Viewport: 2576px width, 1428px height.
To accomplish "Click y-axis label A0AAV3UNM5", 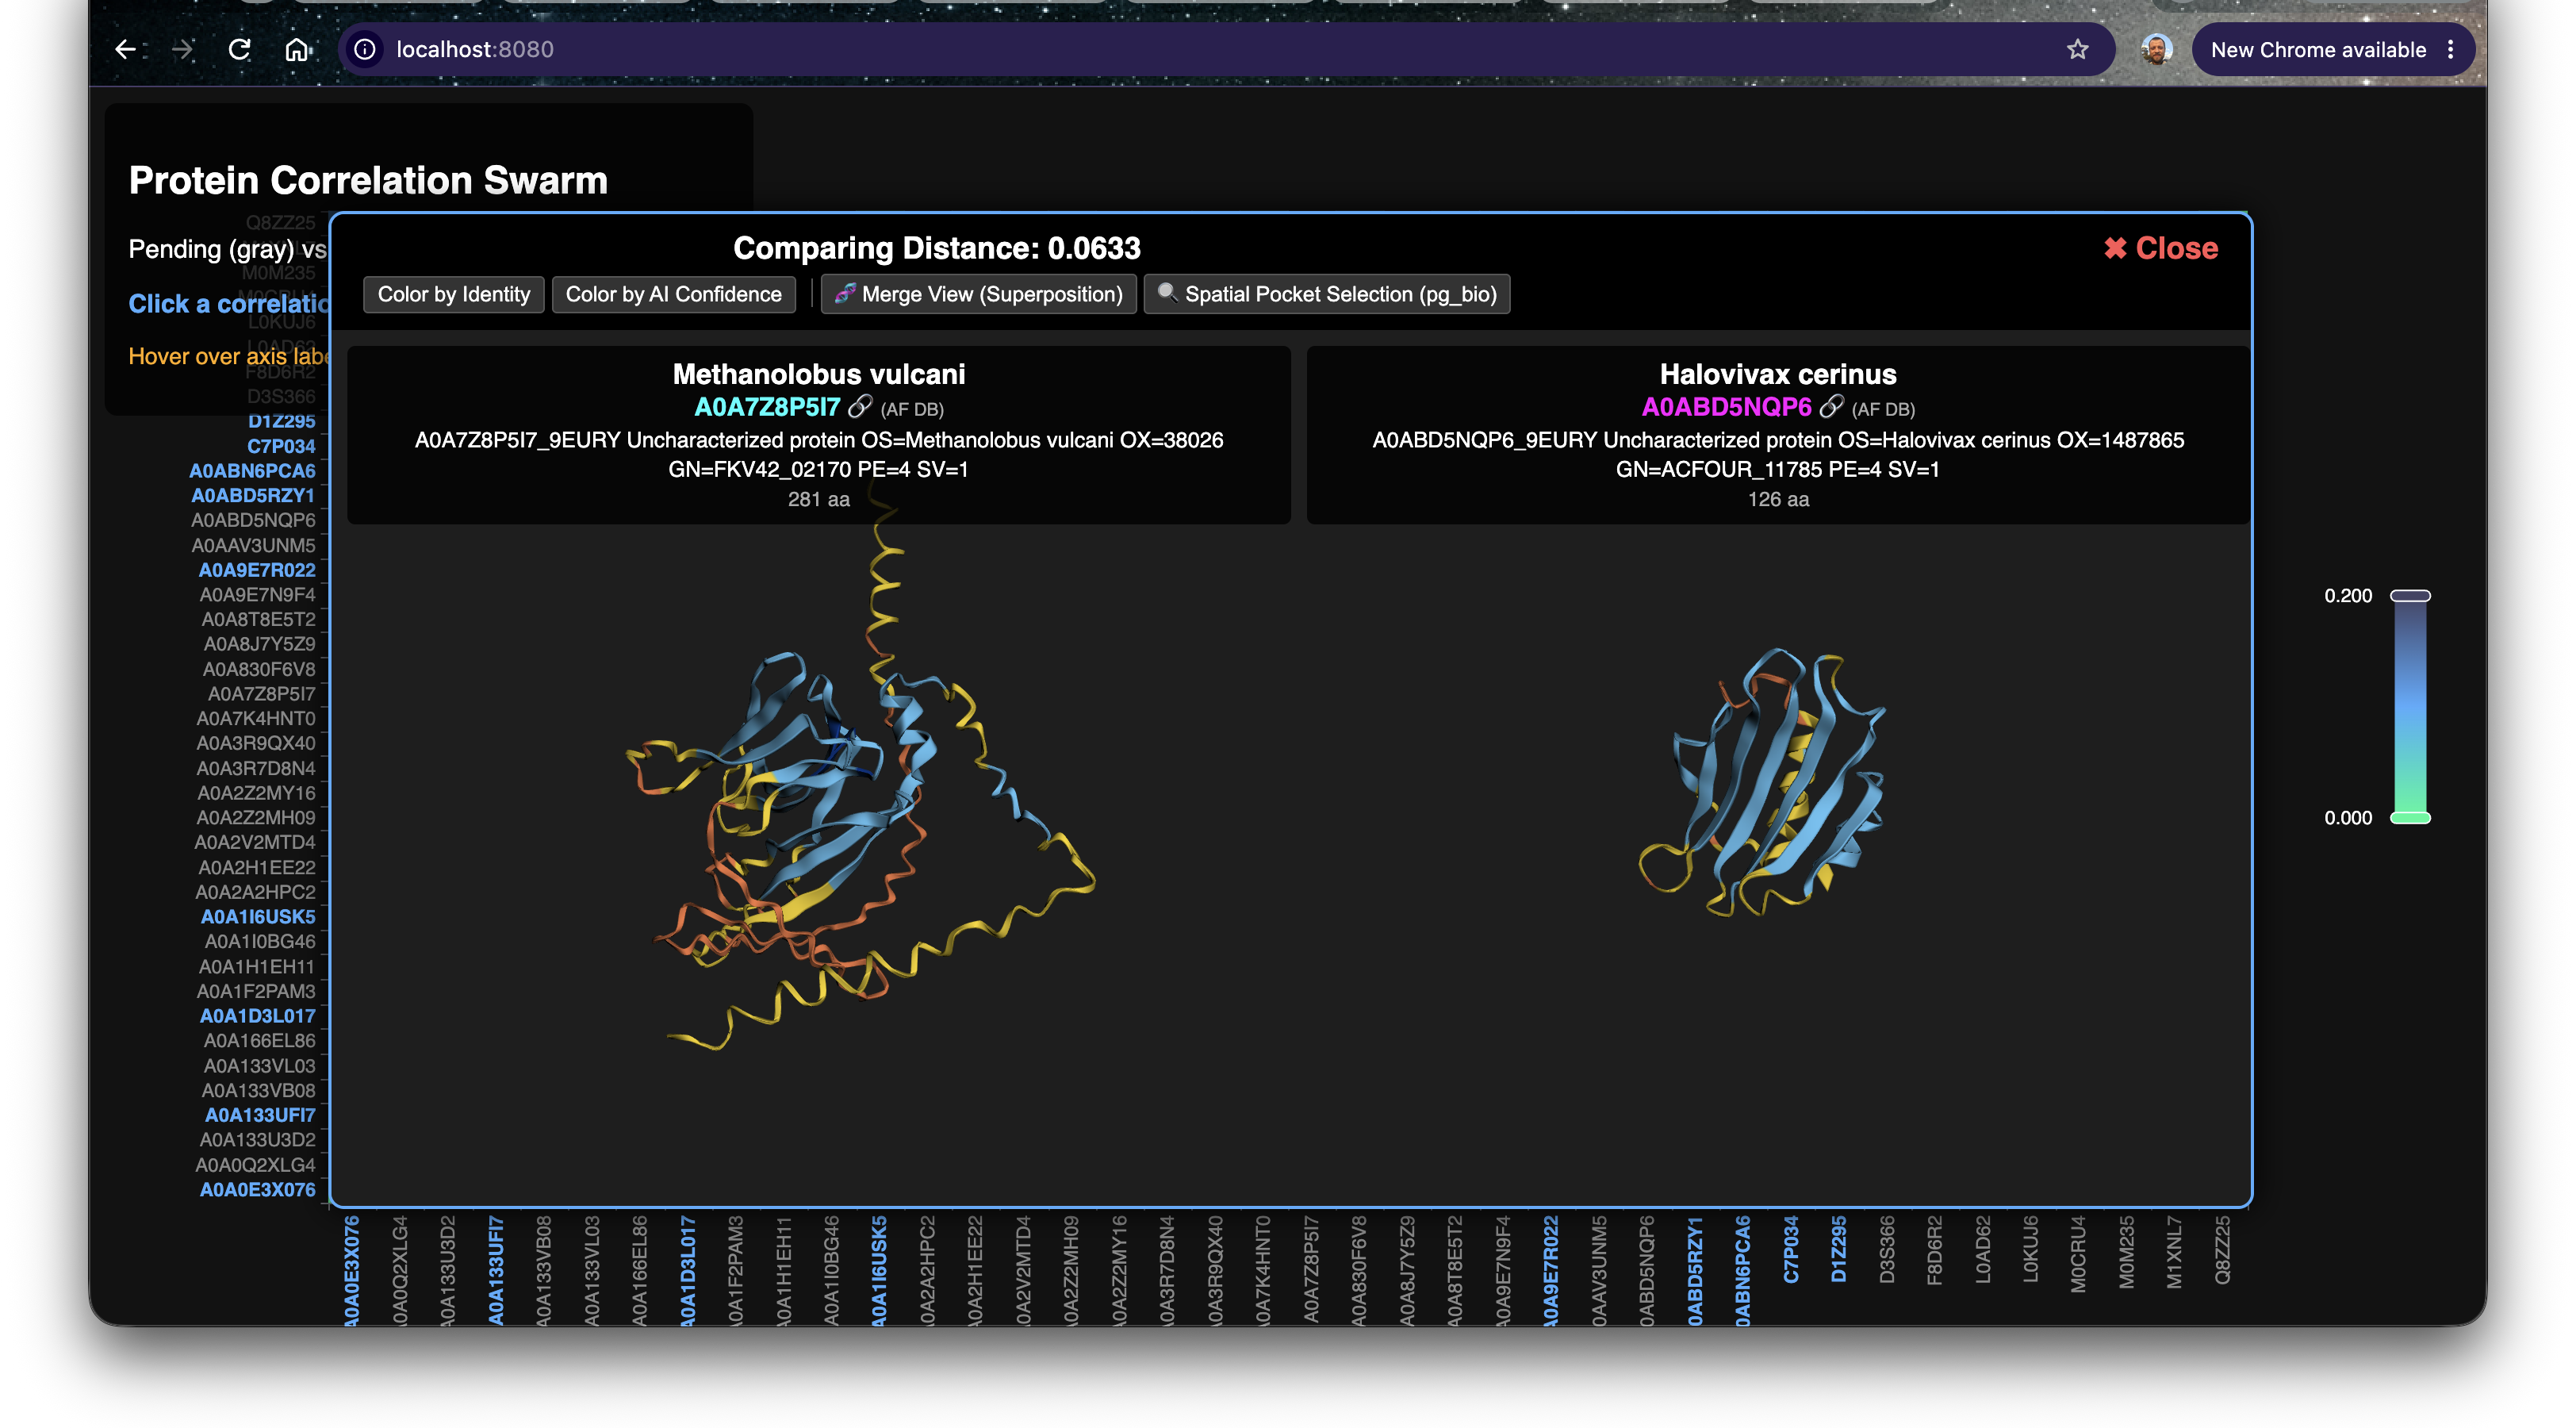I will (x=253, y=546).
